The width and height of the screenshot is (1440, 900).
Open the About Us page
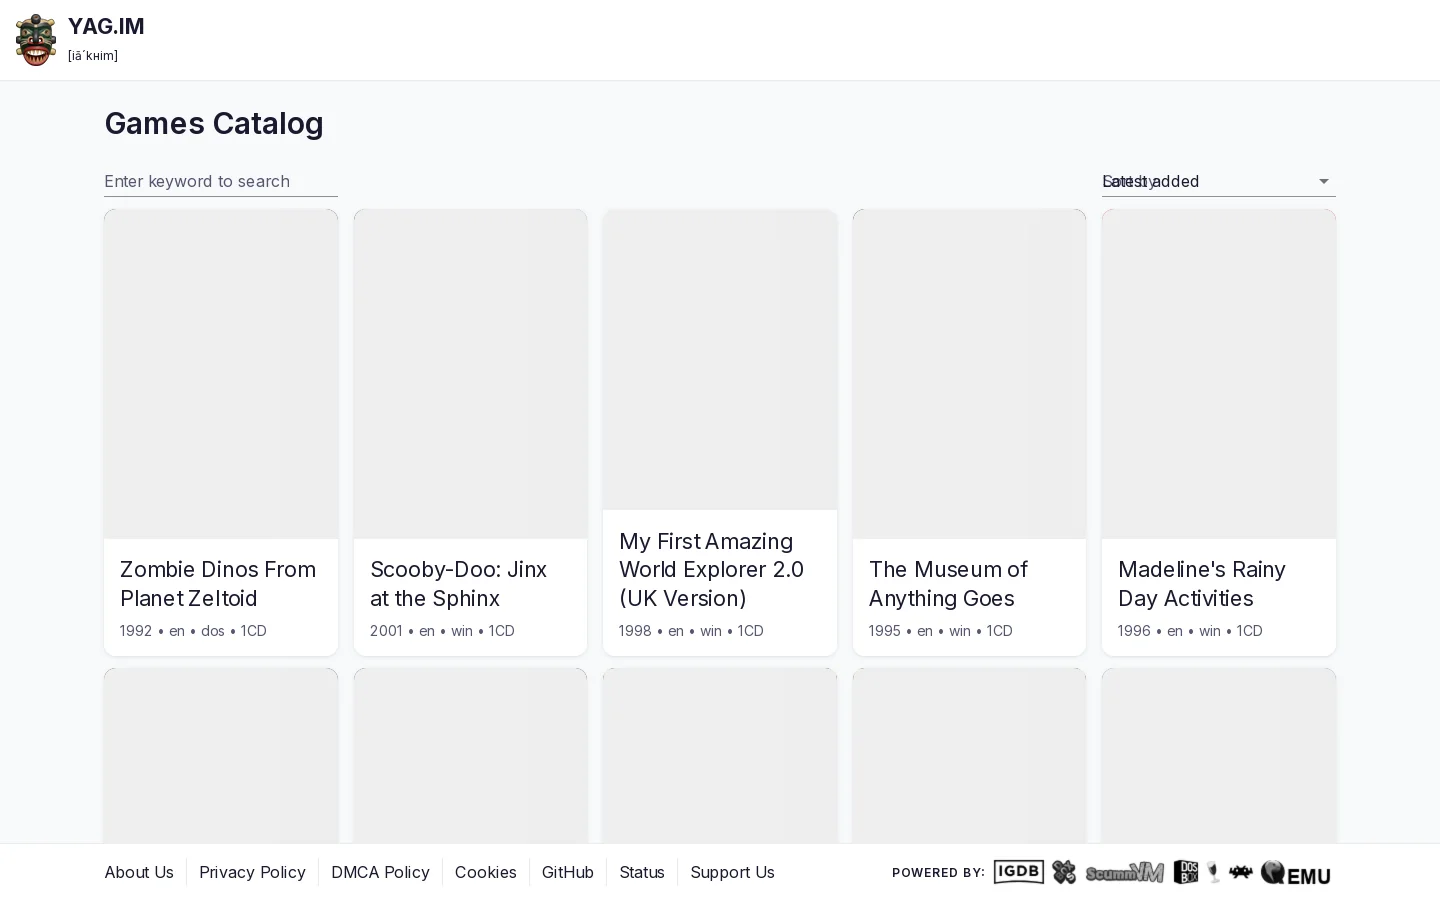pos(139,872)
